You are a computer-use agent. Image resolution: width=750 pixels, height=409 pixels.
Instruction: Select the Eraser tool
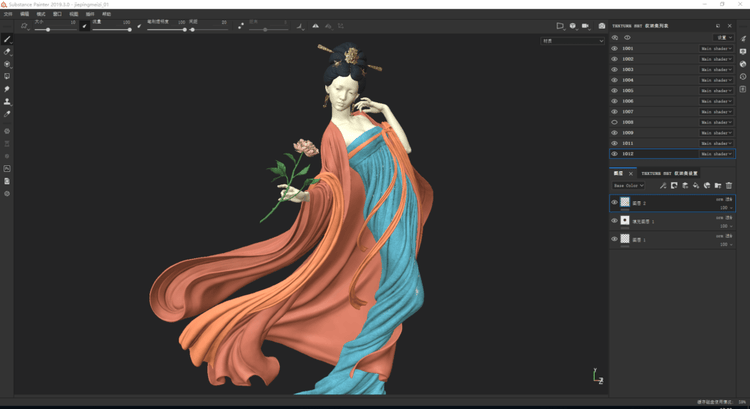(x=7, y=52)
